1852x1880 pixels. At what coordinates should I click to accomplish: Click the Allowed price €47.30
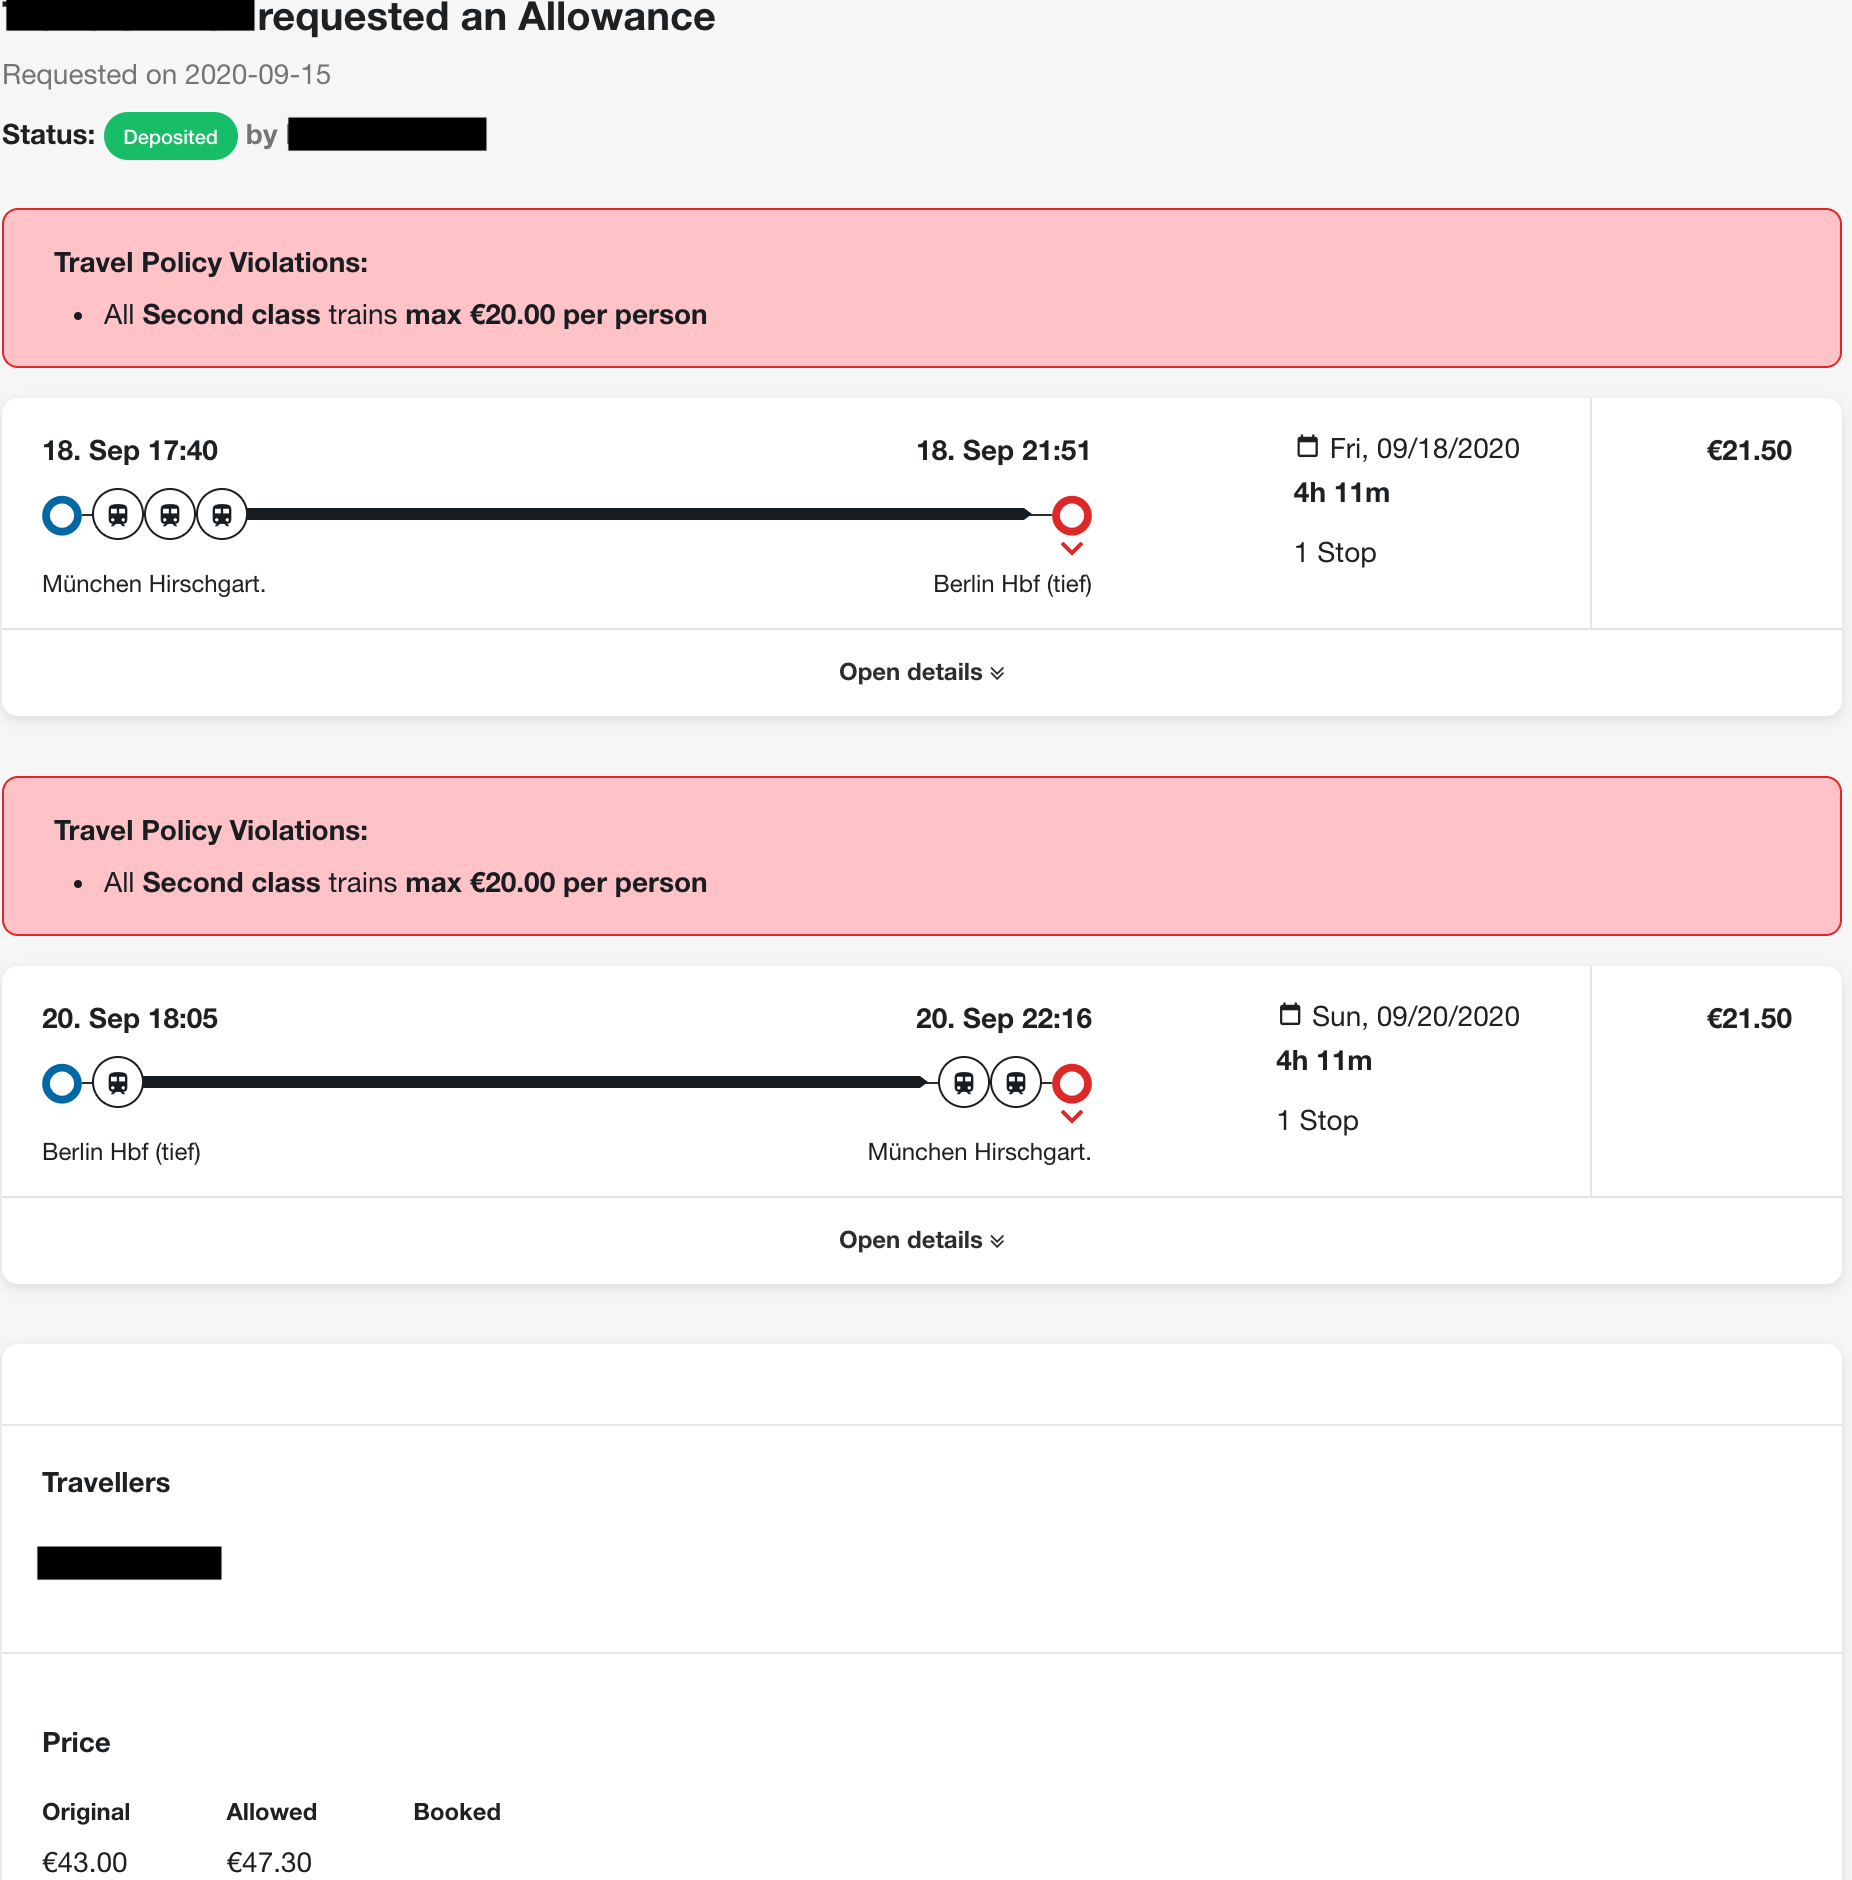click(x=269, y=1862)
